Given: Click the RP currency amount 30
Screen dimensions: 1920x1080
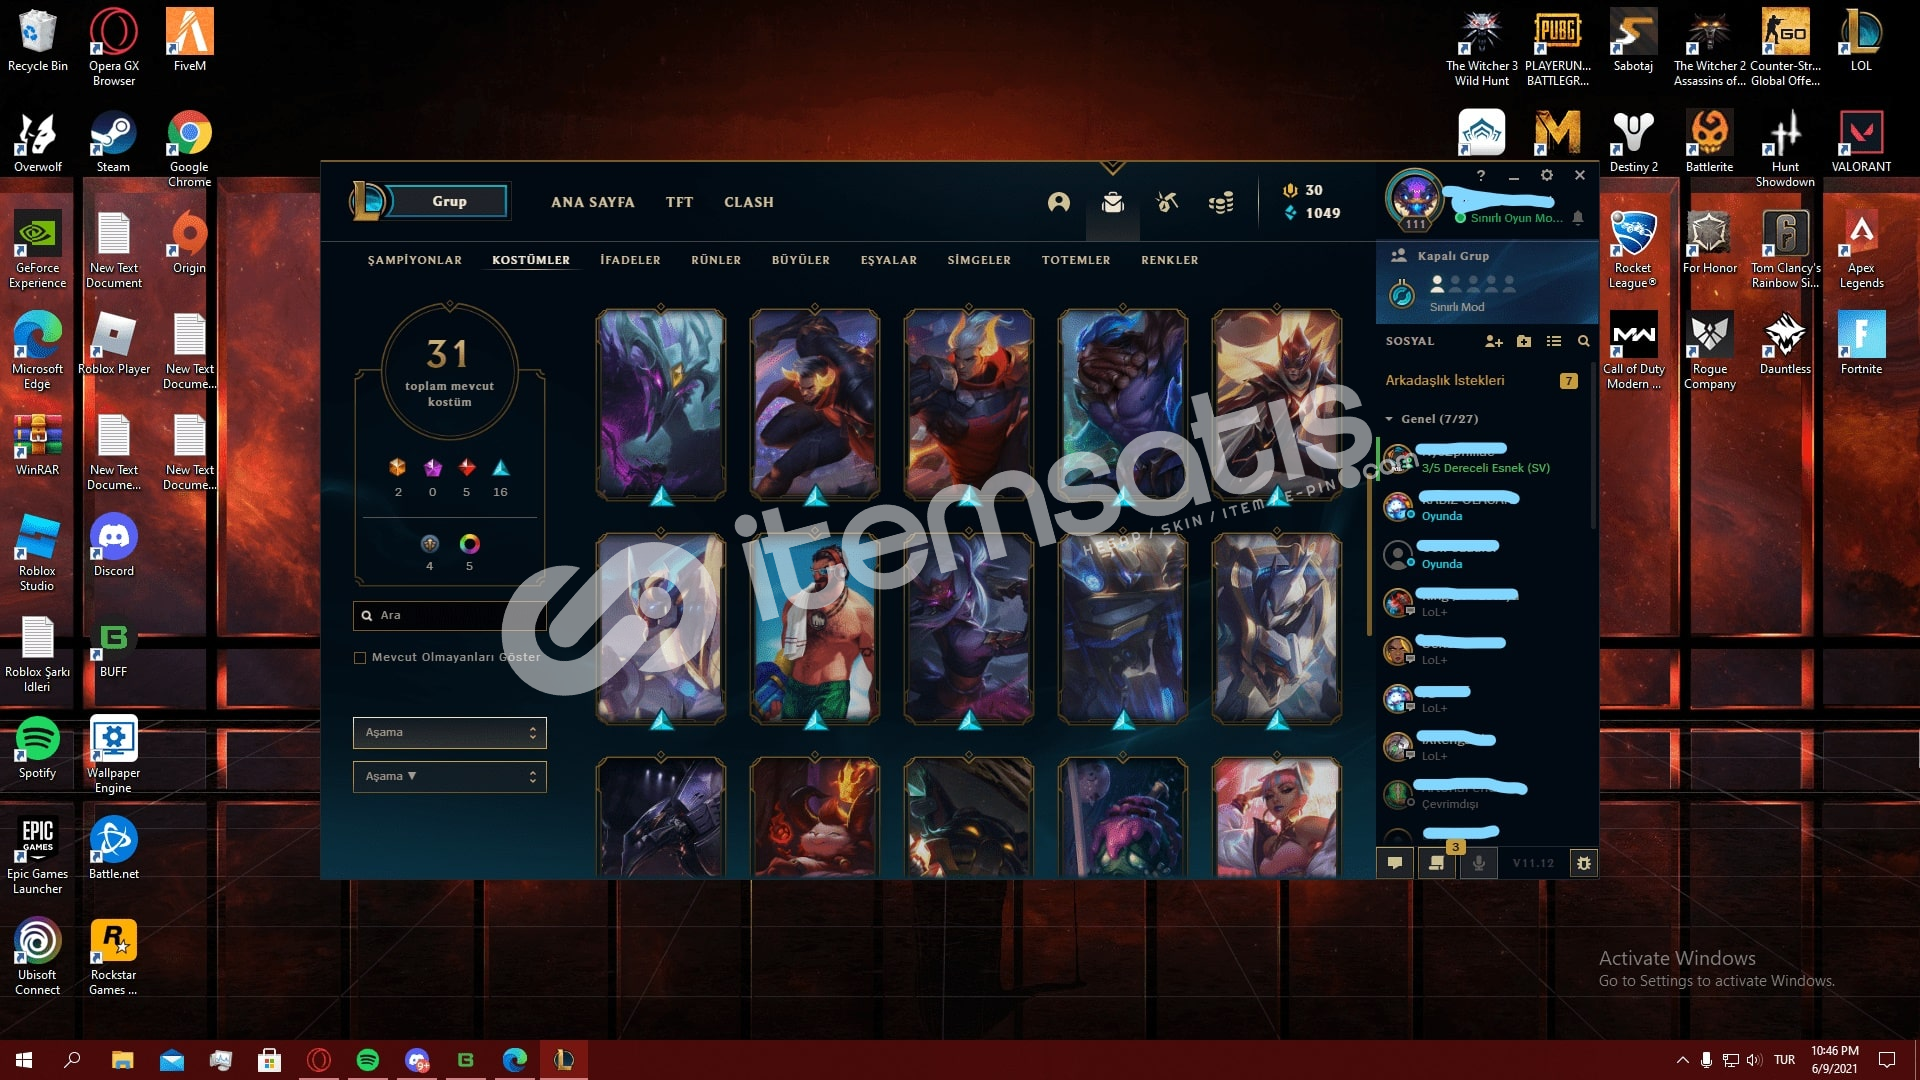Looking at the screenshot, I should point(1303,190).
